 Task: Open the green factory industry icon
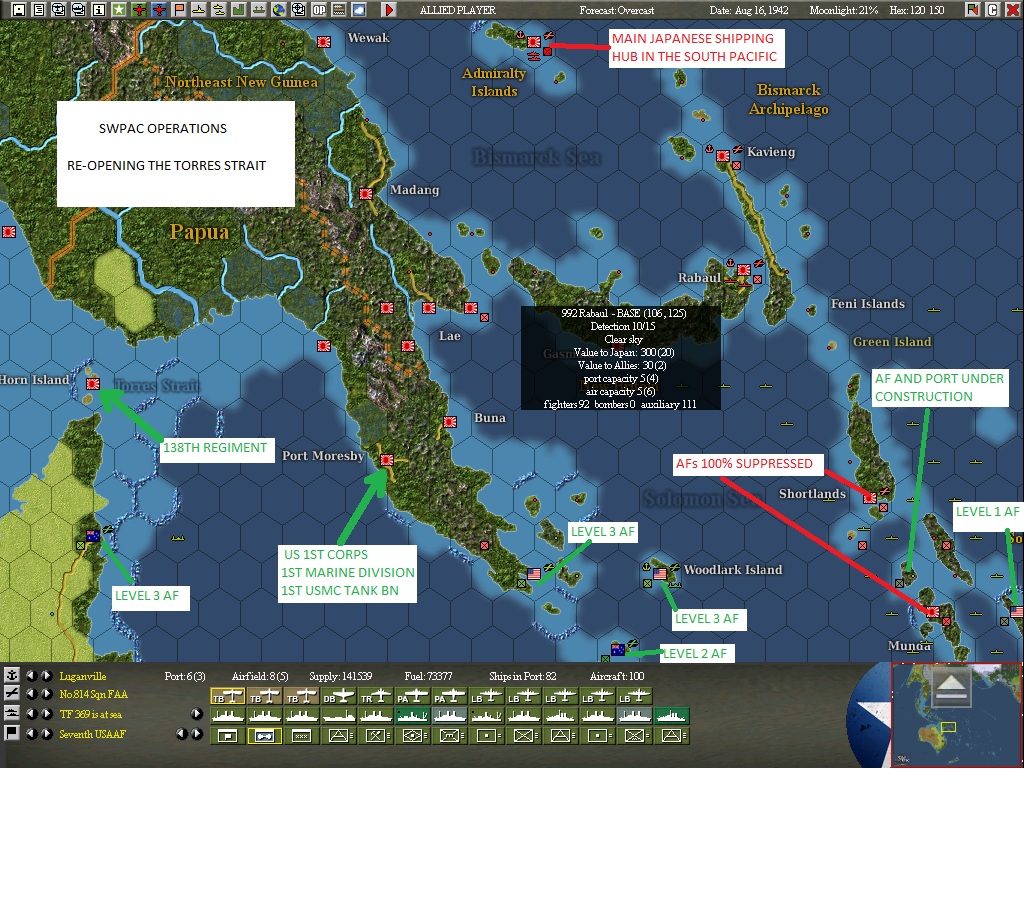pos(238,9)
